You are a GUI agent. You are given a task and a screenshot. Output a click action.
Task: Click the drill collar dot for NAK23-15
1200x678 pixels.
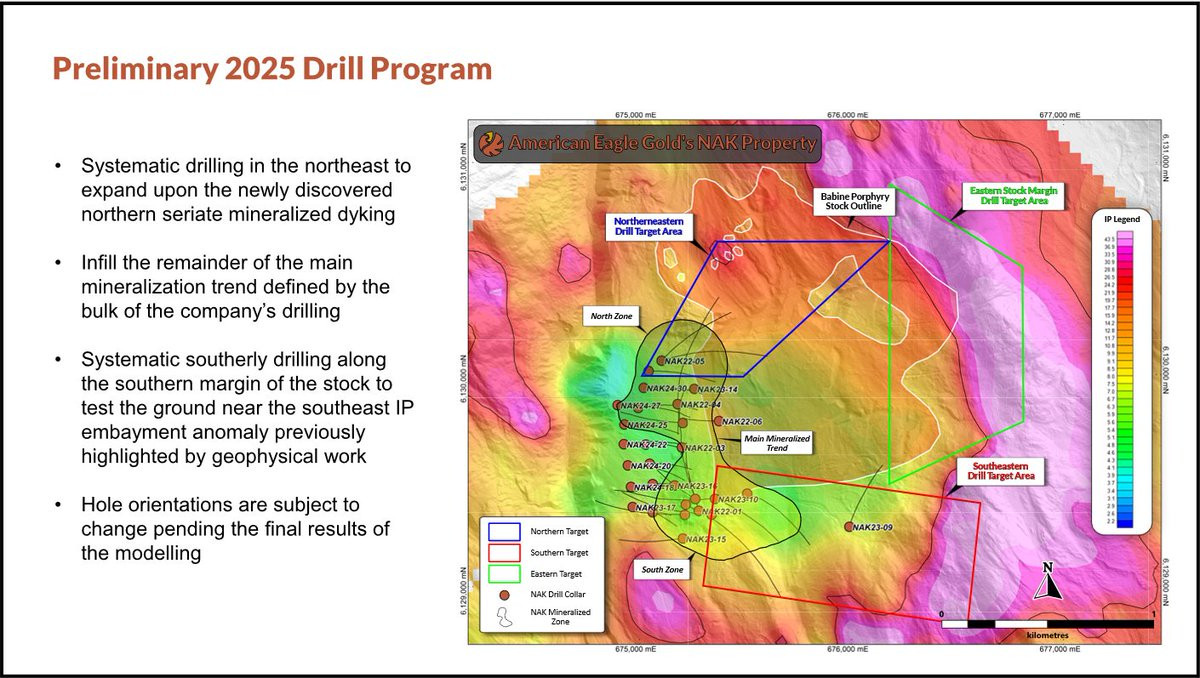[x=683, y=539]
